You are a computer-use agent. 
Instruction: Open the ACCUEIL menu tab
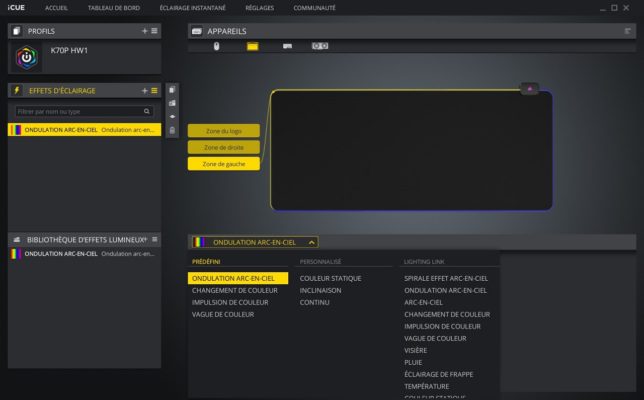click(x=56, y=8)
